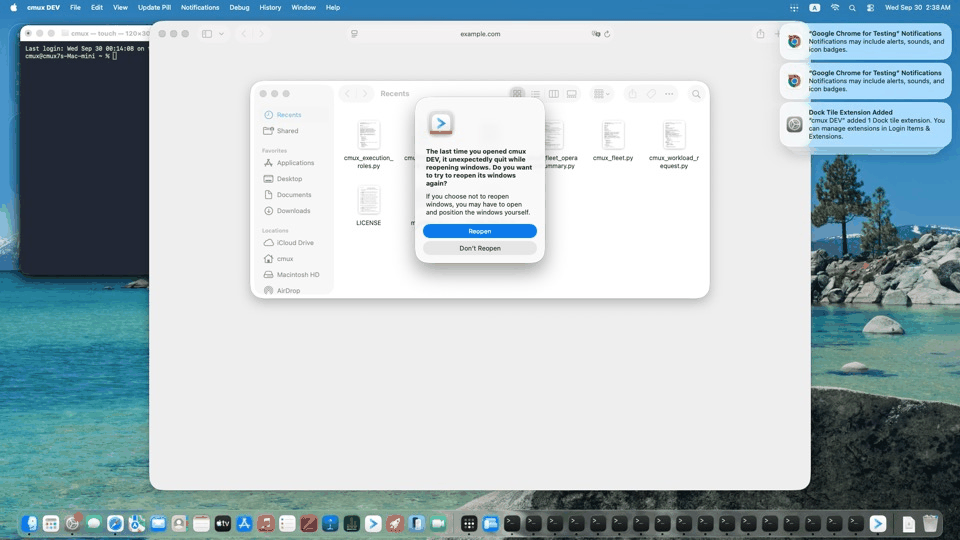The image size is (960, 540).
Task: Click the Dock Tile Extension Added notification
Action: click(x=866, y=124)
